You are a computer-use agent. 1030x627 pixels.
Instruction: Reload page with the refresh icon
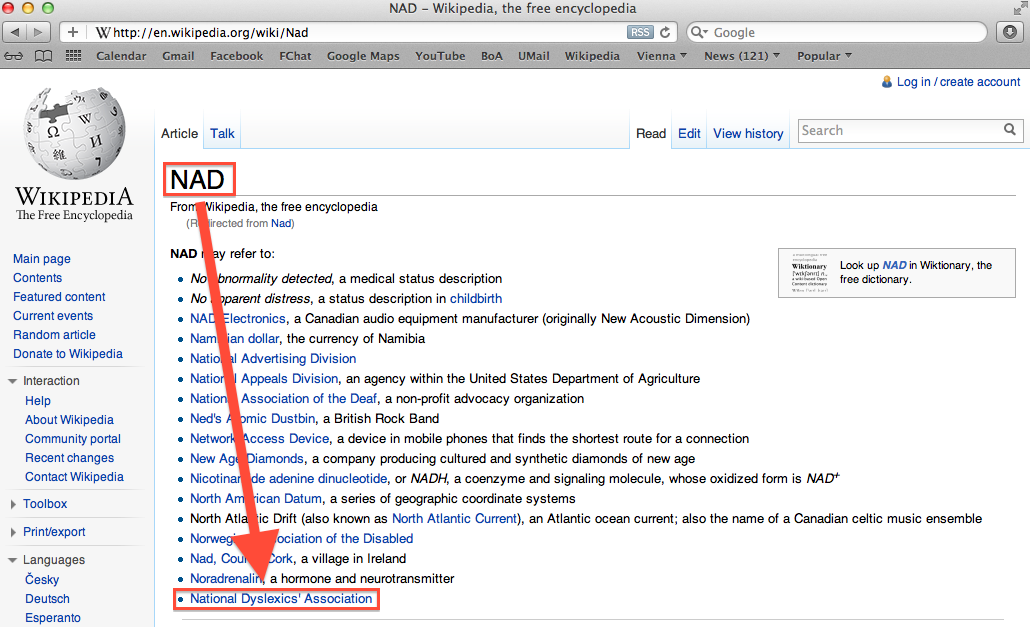(x=666, y=32)
